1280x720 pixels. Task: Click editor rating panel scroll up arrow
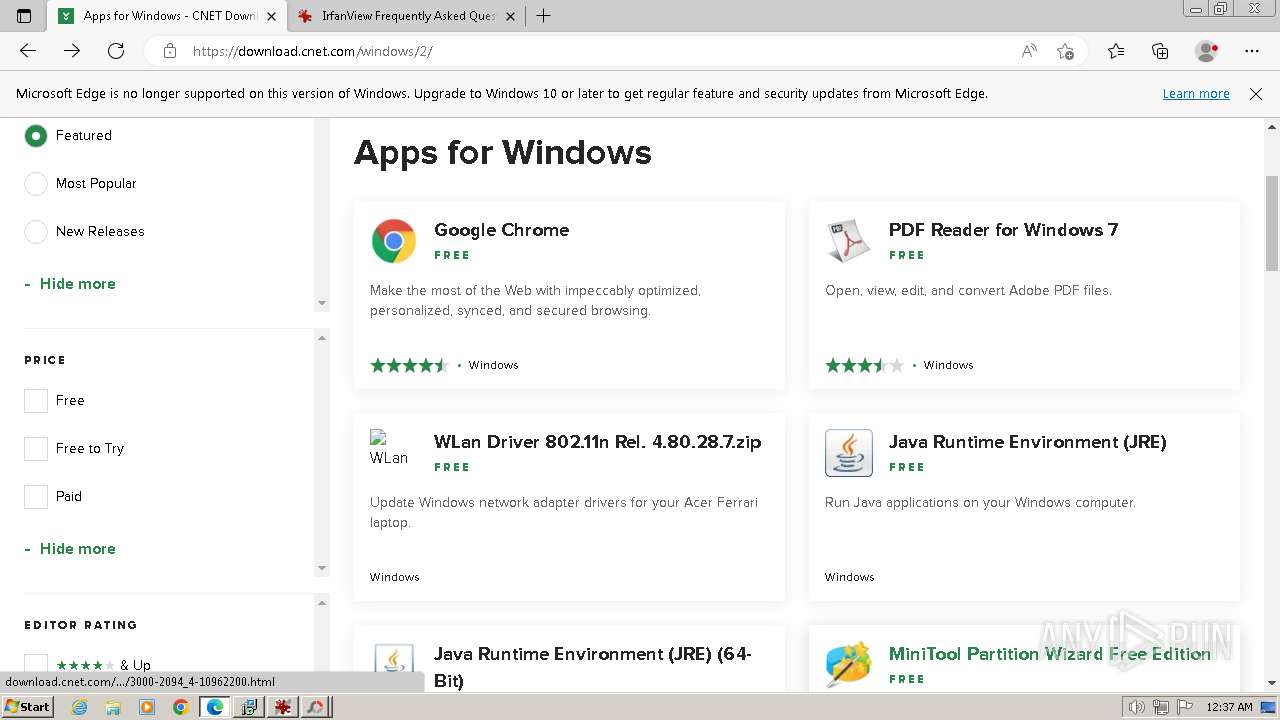click(x=322, y=603)
